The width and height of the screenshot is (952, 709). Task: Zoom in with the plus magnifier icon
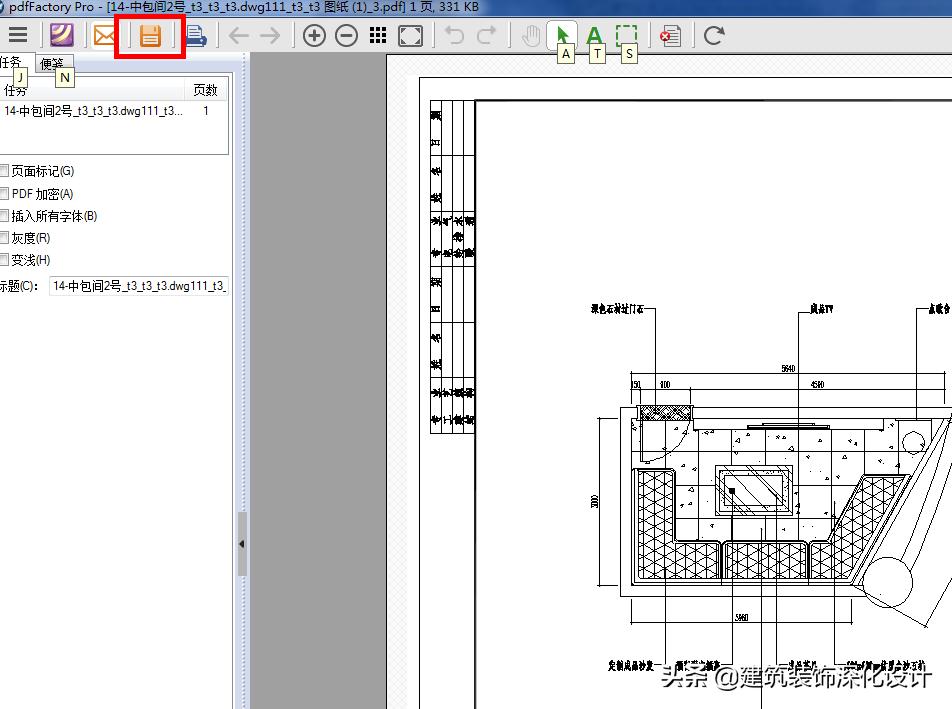[314, 37]
